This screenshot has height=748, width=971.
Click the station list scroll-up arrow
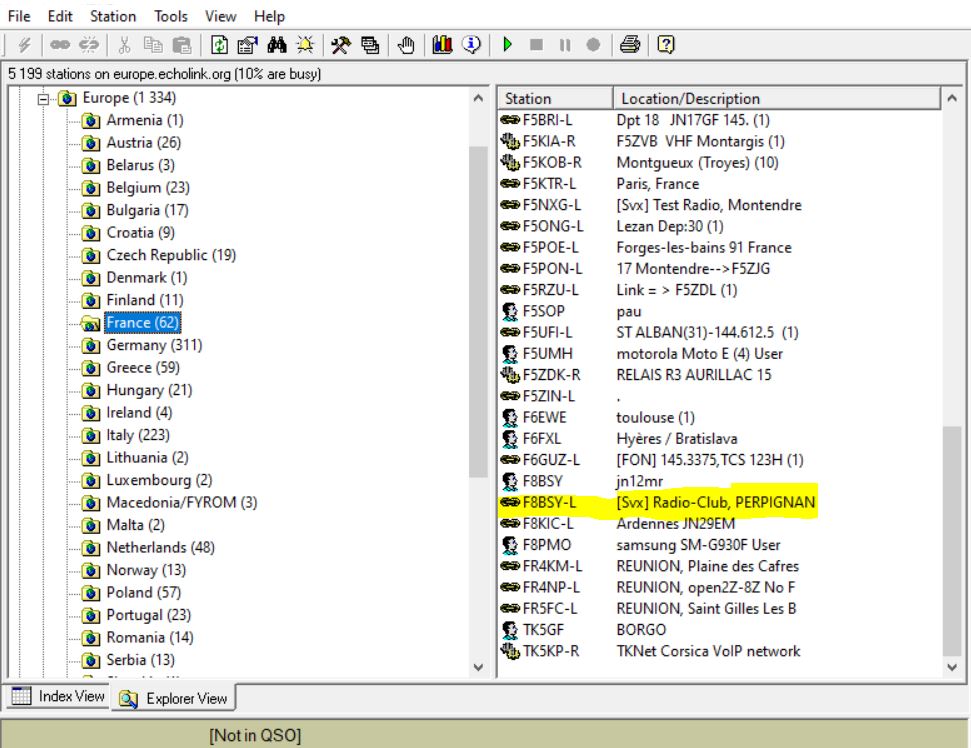952,98
